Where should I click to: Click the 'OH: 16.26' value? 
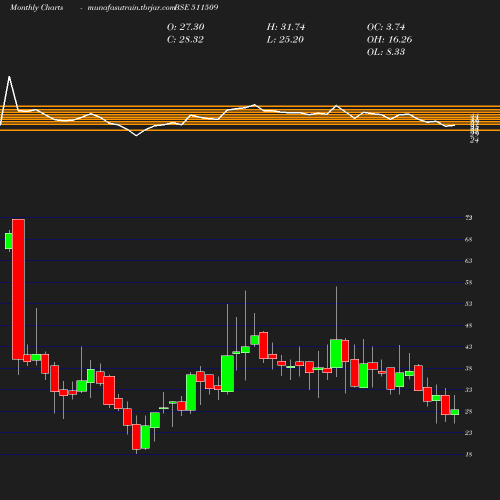point(389,39)
